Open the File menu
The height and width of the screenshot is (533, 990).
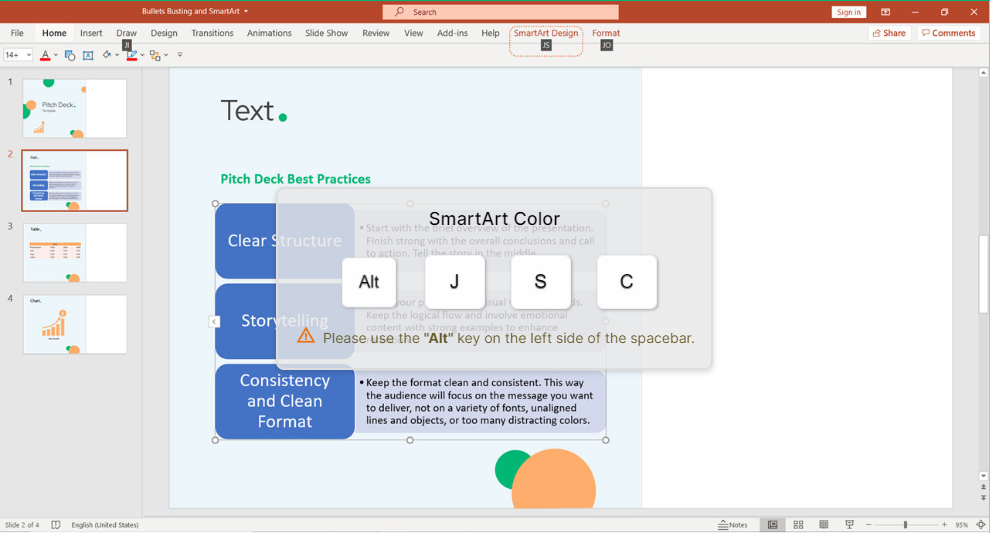coord(17,33)
